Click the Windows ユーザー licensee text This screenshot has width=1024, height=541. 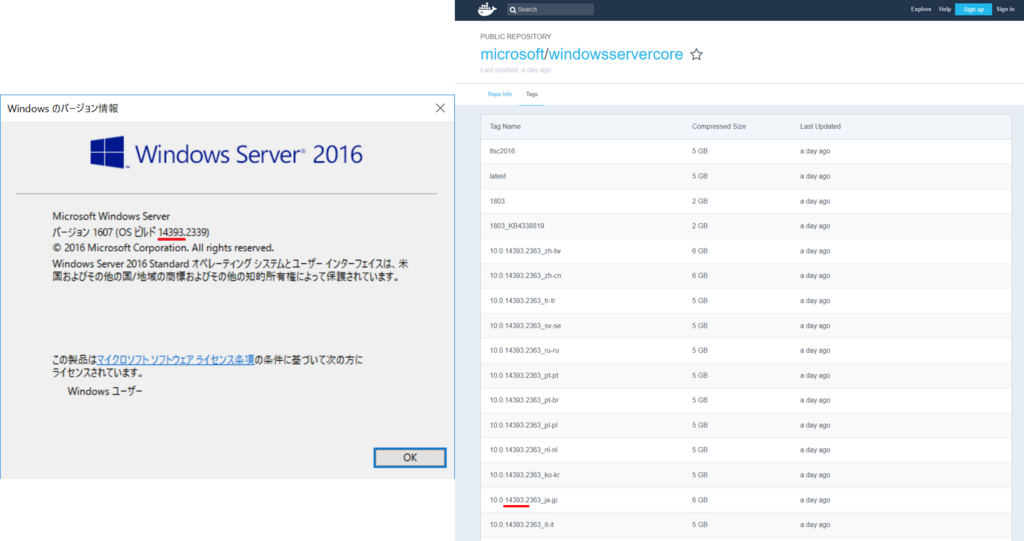click(x=104, y=391)
